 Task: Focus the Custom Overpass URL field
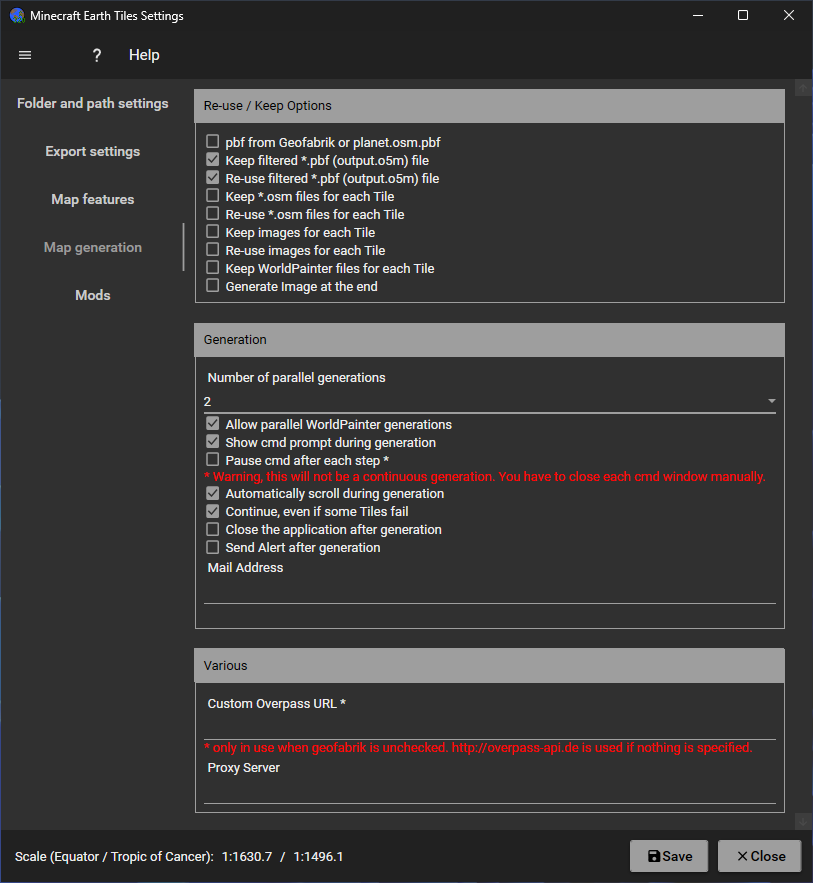[489, 727]
